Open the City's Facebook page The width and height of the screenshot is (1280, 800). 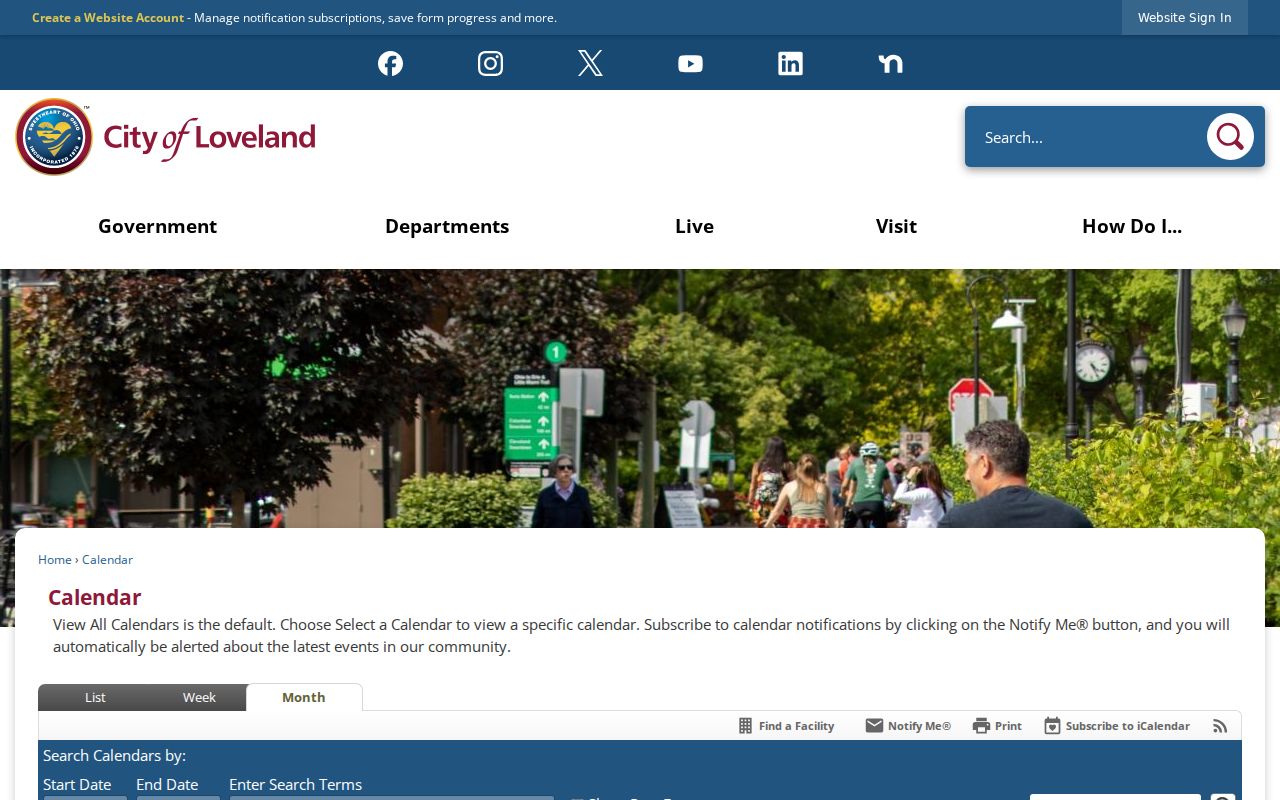390,63
